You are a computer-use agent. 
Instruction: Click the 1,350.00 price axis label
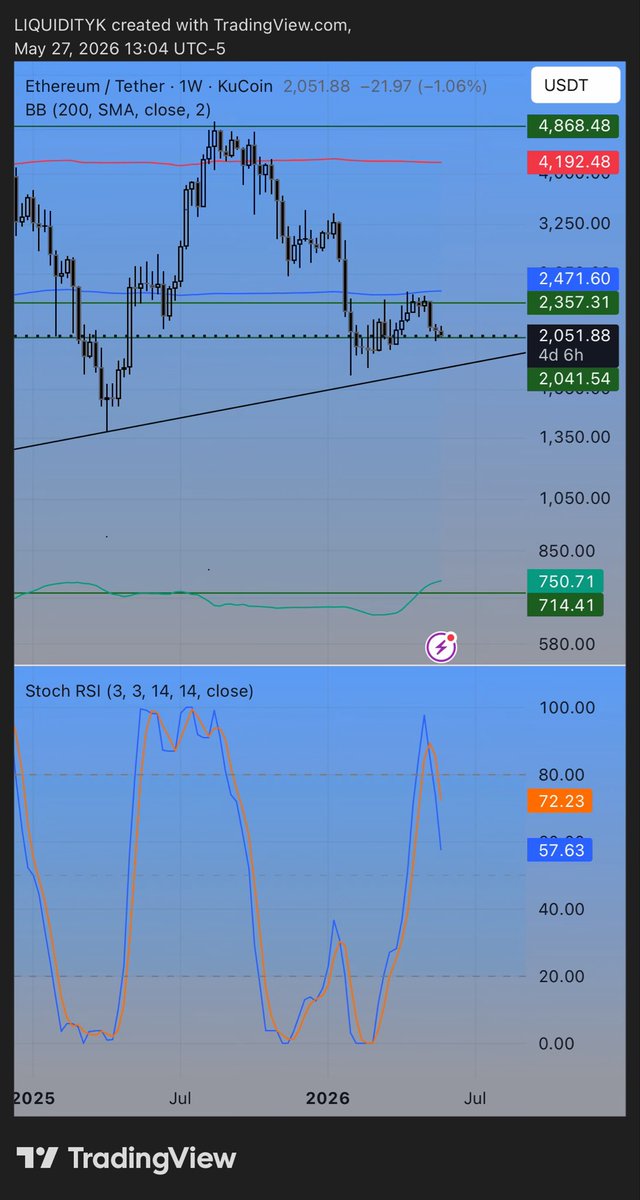[574, 437]
